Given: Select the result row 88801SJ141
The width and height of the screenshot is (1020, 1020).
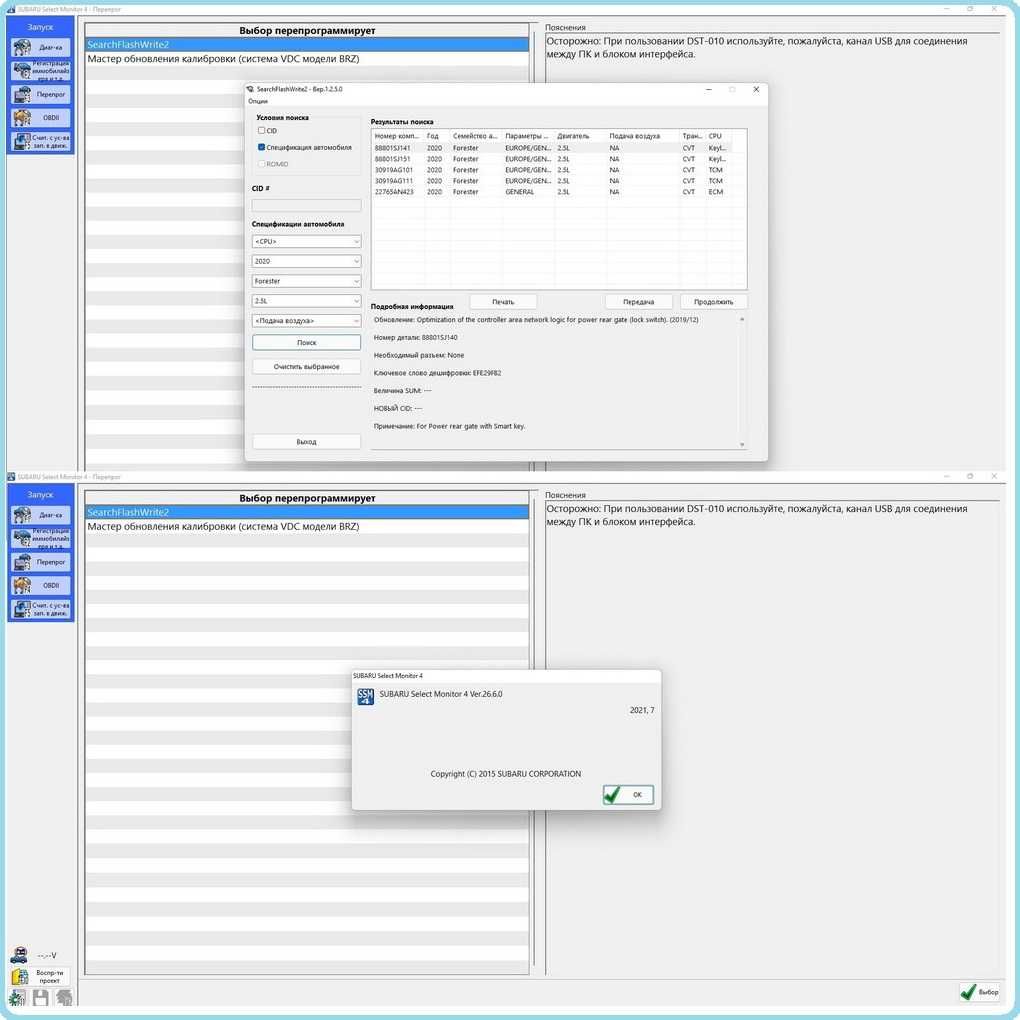Looking at the screenshot, I should tap(559, 148).
